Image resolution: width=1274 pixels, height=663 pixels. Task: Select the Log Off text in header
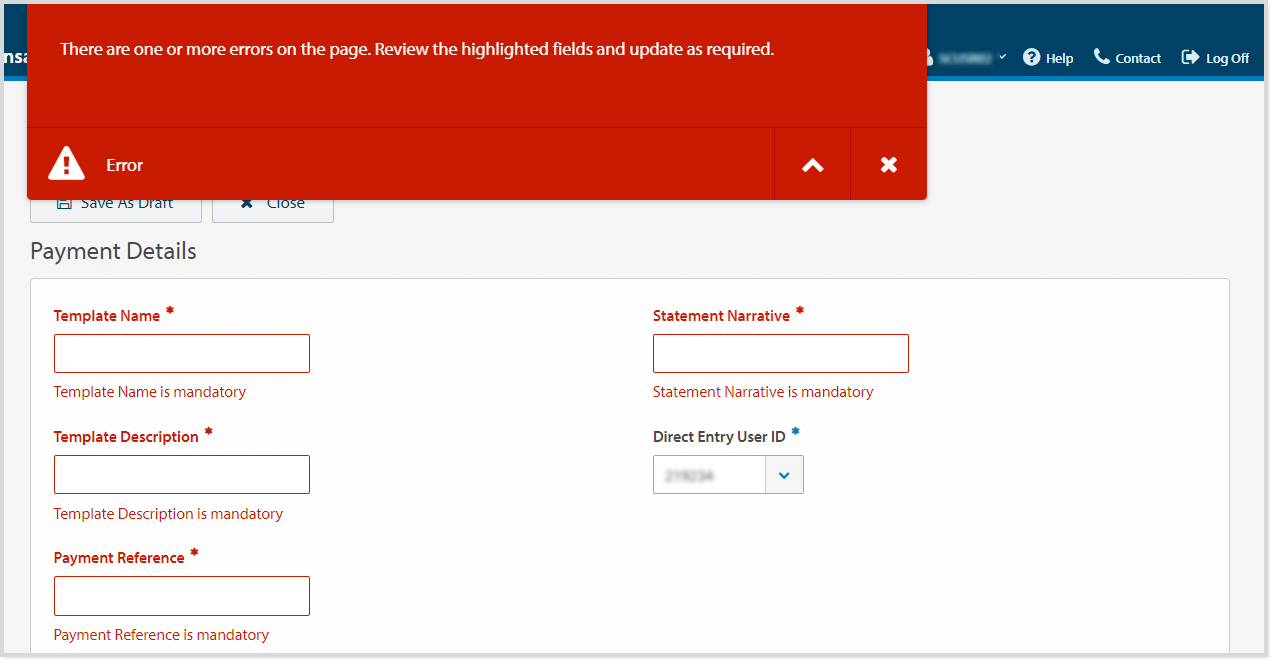click(1227, 58)
